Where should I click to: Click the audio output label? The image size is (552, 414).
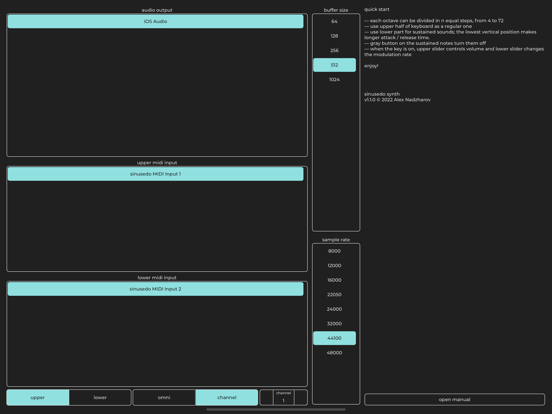(x=157, y=10)
